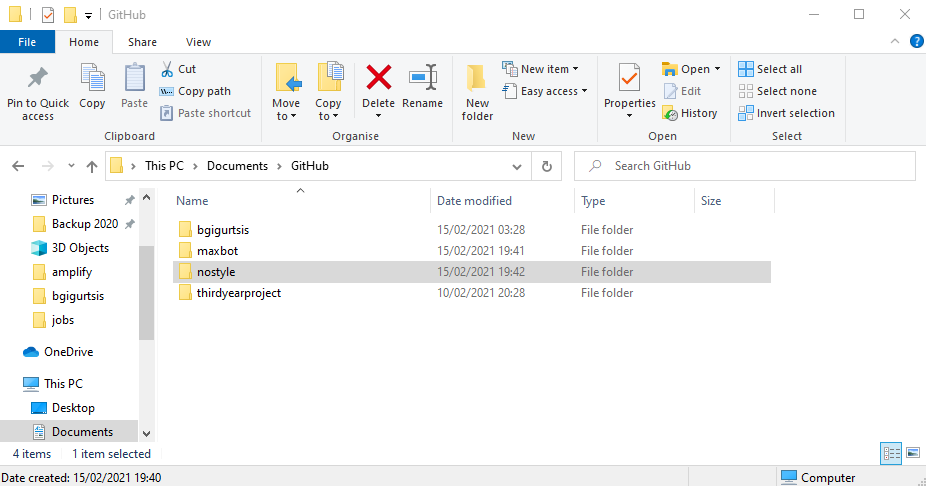The height and width of the screenshot is (486, 926).
Task: Switch to Details view layout toggle
Action: pos(891,454)
